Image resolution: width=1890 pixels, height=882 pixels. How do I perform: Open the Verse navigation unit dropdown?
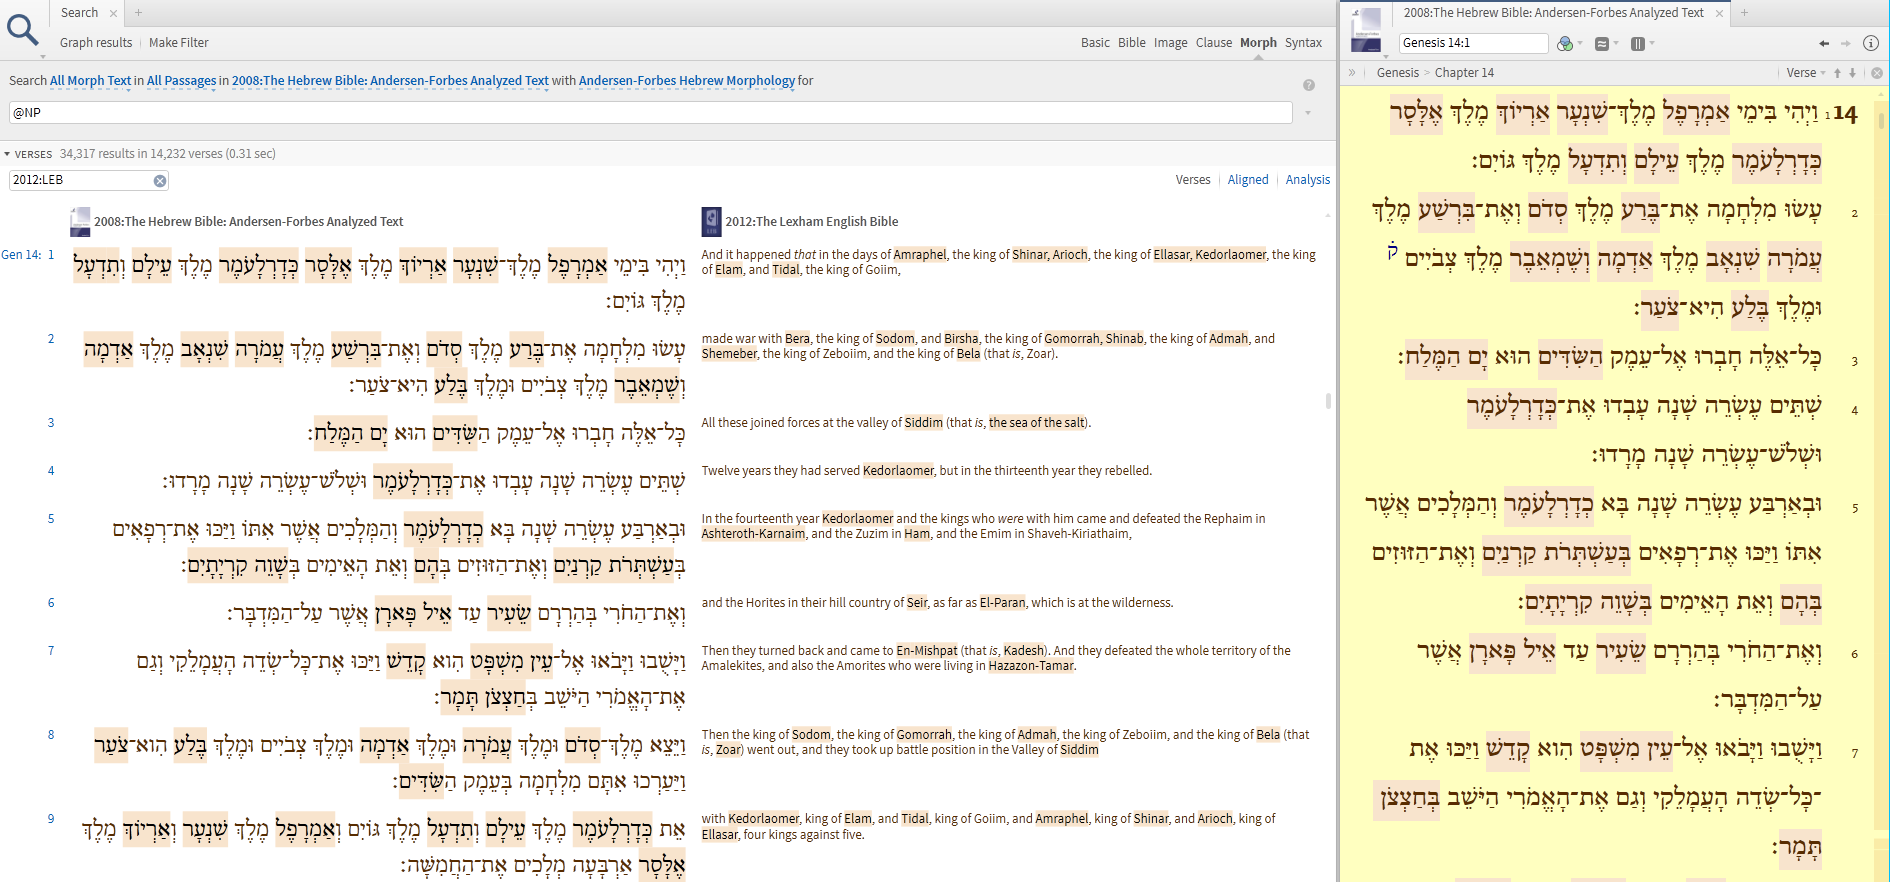[1806, 73]
